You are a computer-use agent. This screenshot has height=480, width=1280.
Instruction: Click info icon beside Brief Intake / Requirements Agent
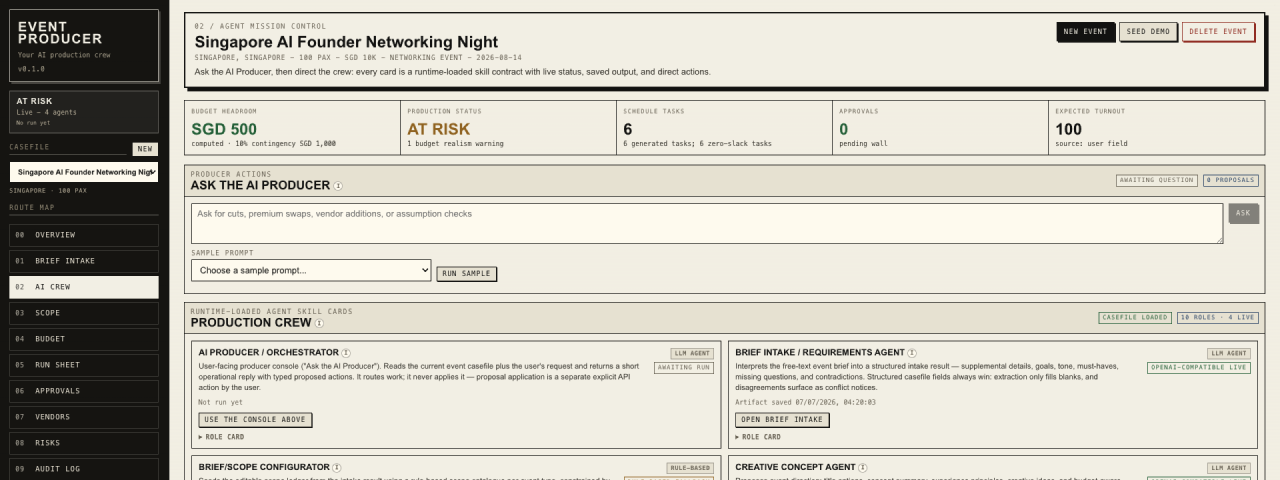(912, 353)
